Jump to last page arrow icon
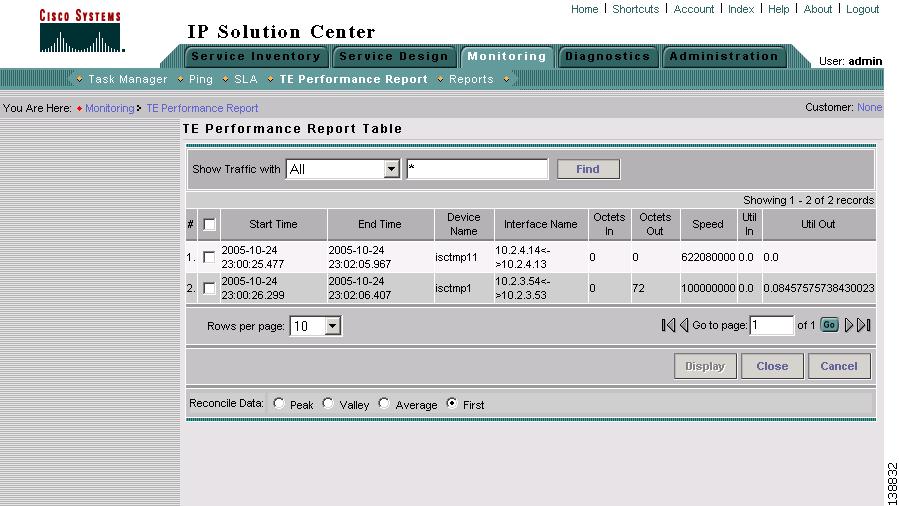Viewport: 899px width, 506px height. coord(864,325)
